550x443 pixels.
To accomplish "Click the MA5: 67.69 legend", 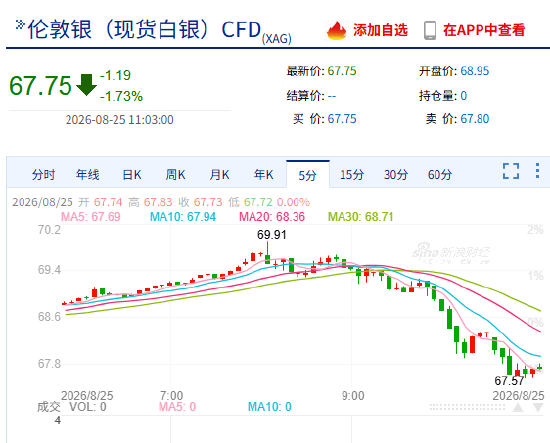I will tap(91, 217).
